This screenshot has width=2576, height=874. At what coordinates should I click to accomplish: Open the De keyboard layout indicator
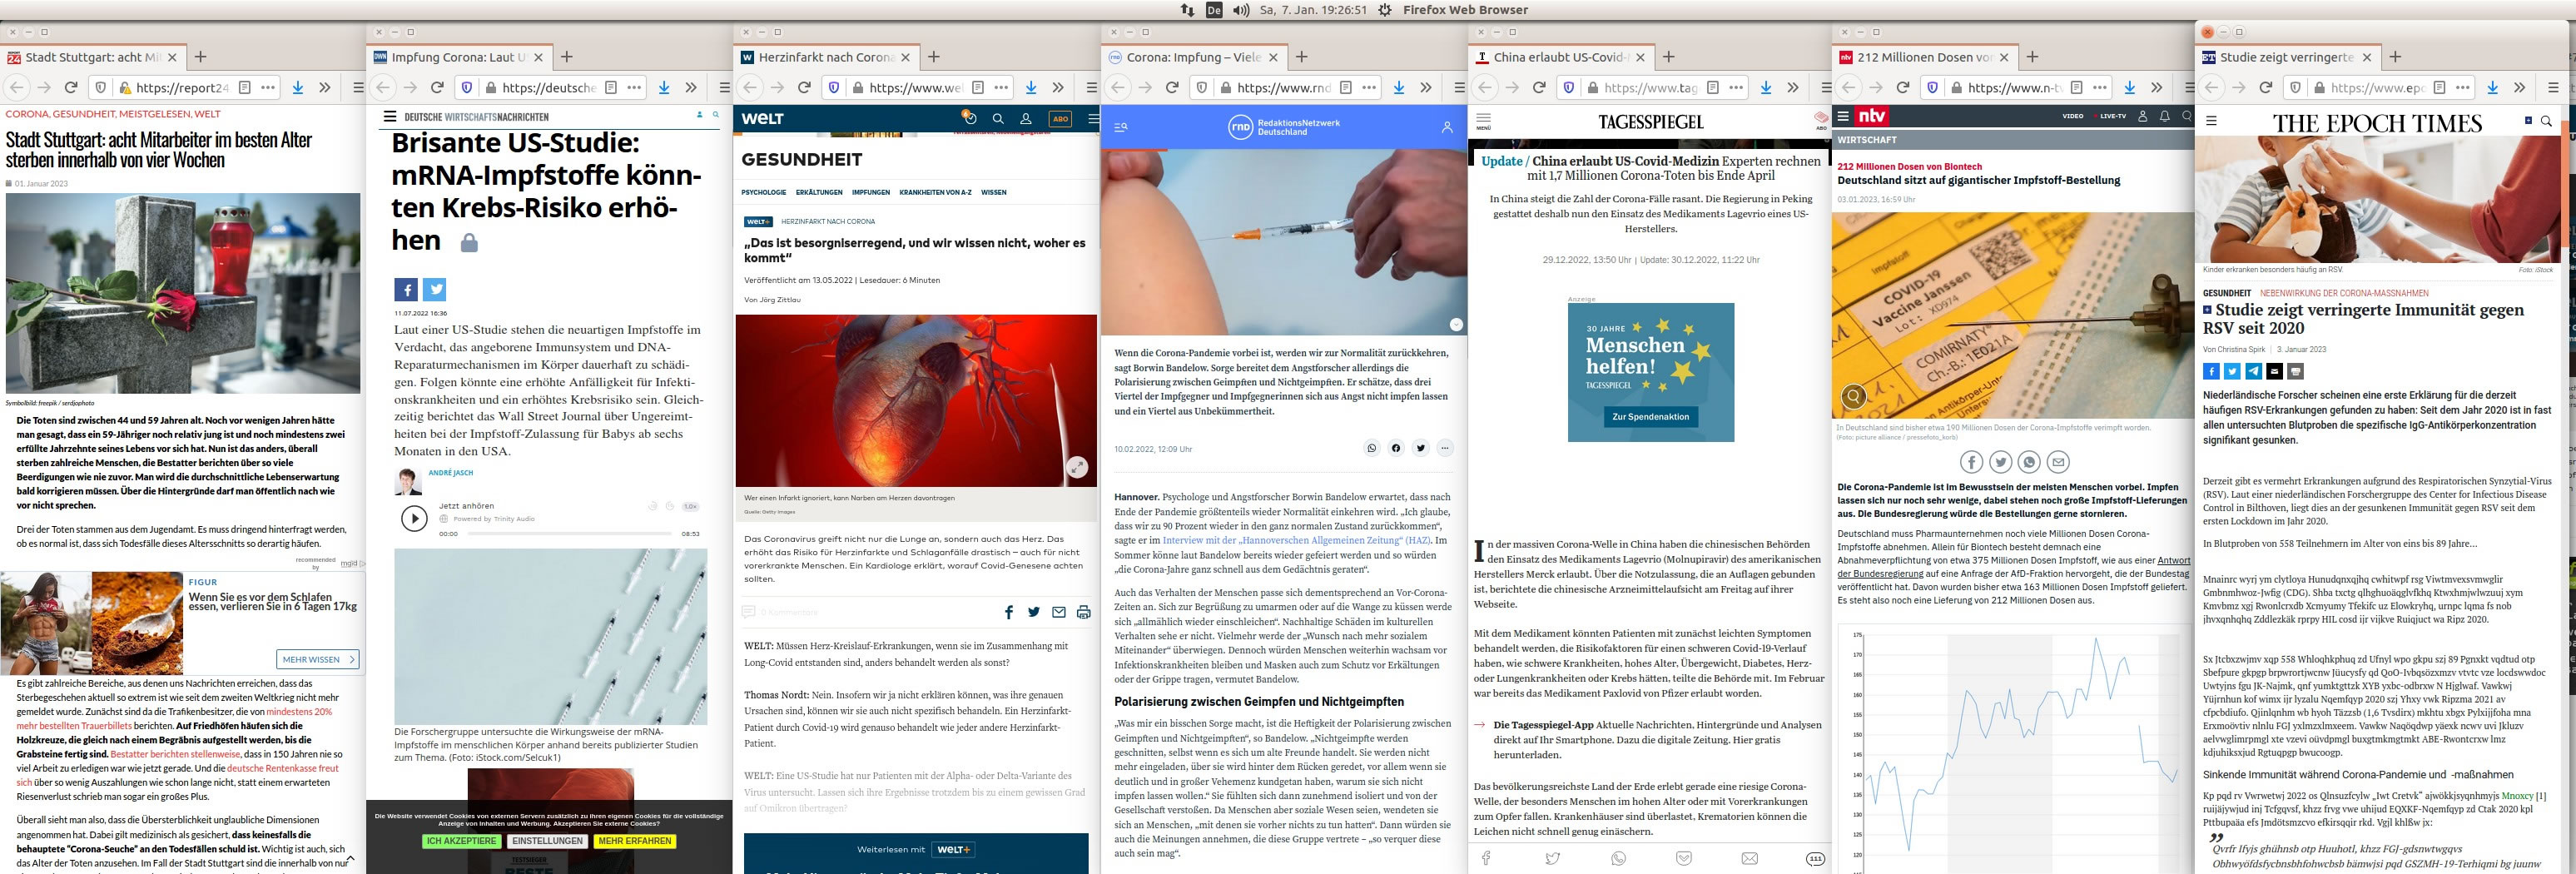1214,10
